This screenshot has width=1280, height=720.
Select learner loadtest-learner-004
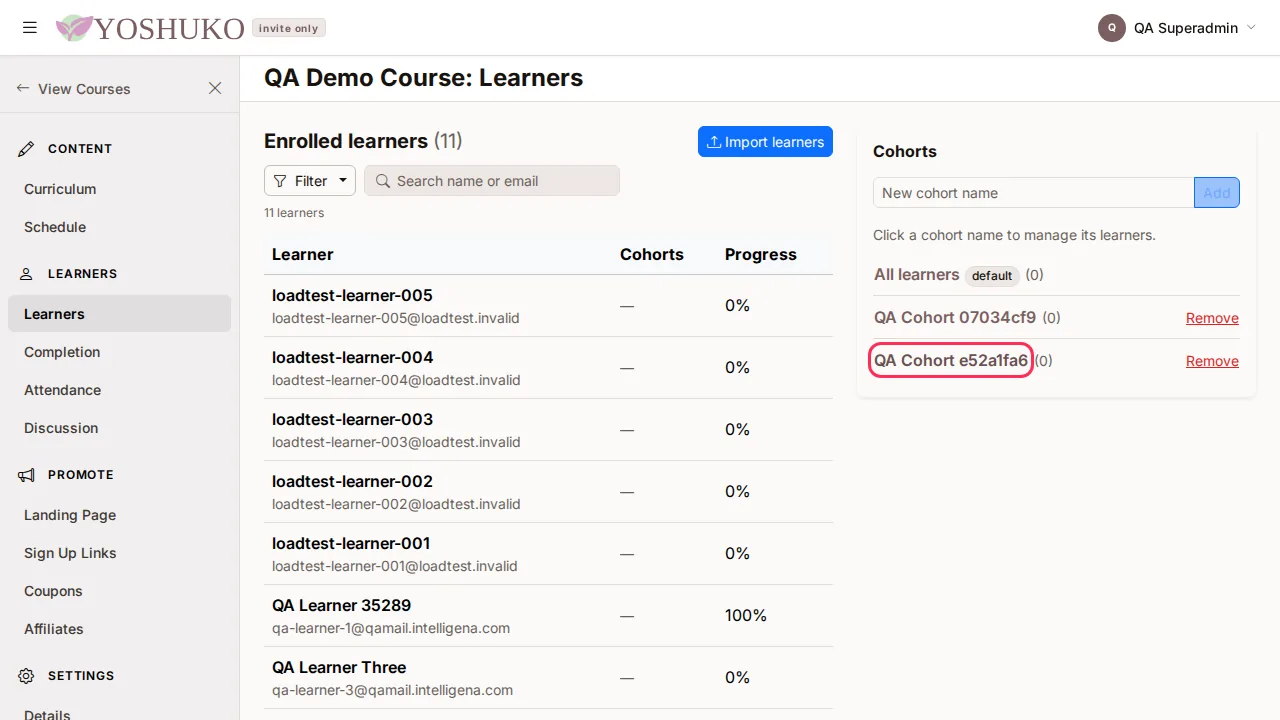[x=352, y=358]
